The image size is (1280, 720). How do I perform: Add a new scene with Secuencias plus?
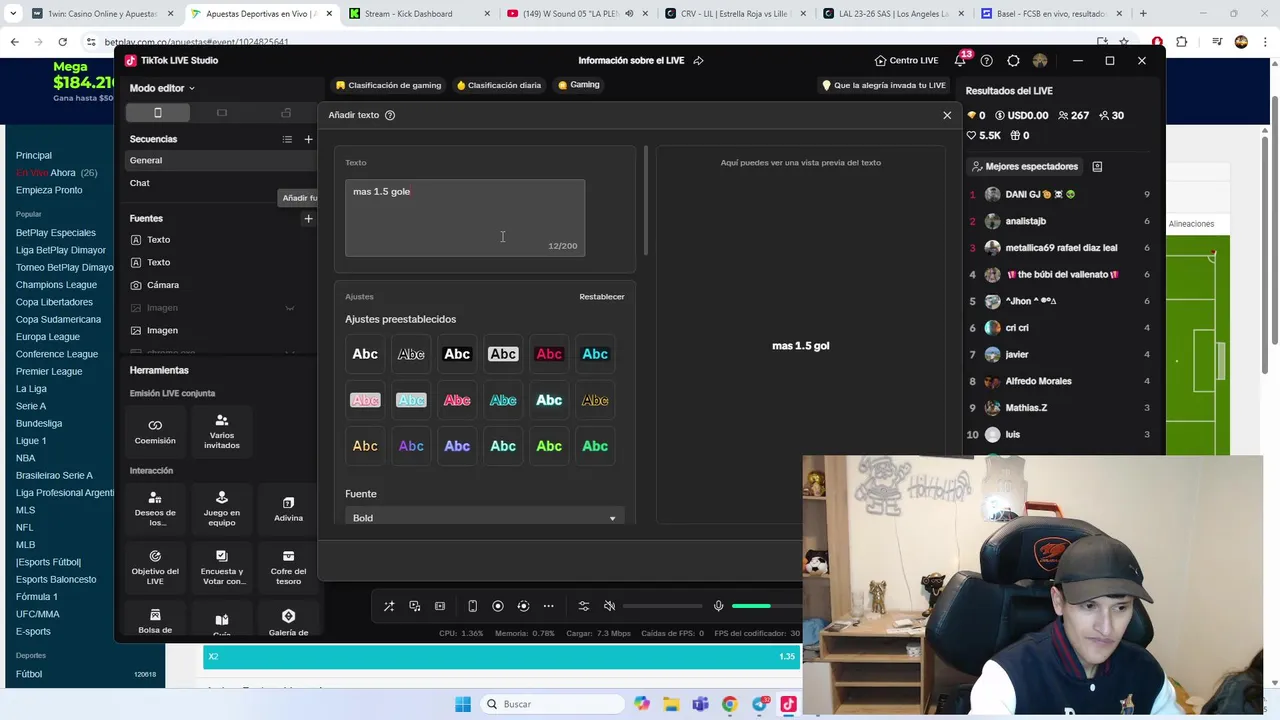point(308,139)
